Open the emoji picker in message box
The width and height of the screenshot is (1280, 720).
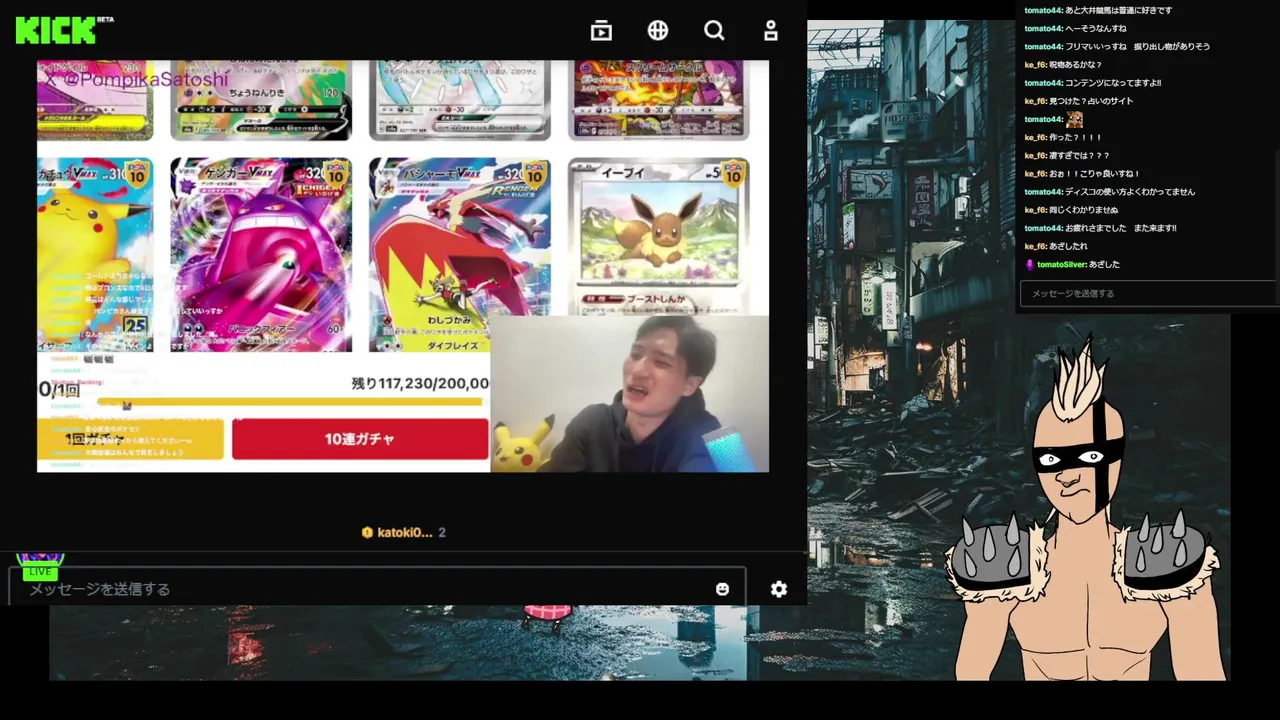(x=722, y=589)
